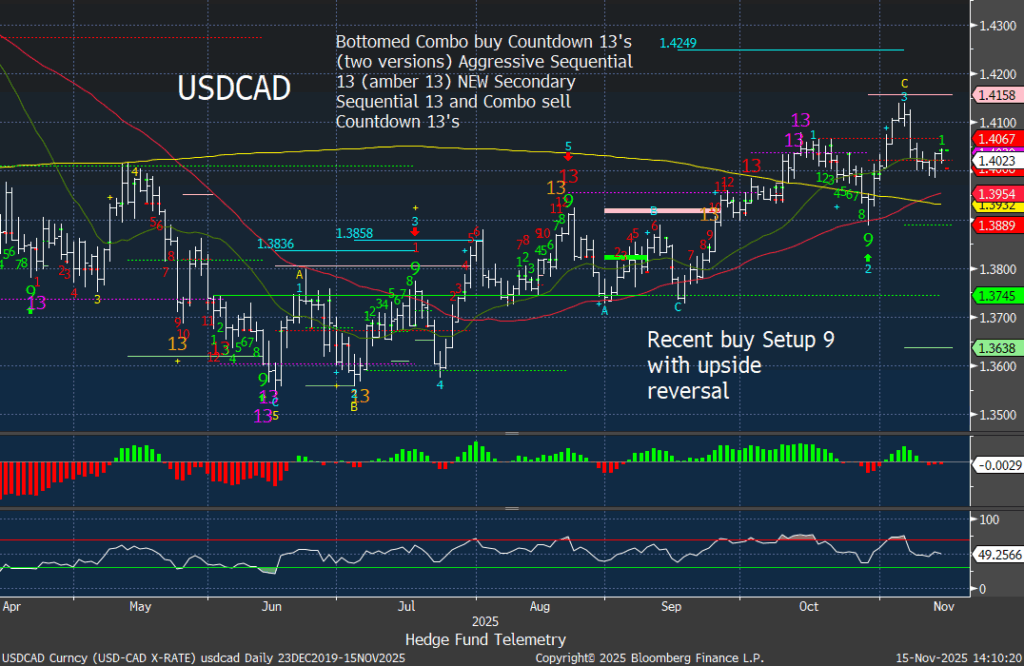This screenshot has width=1024, height=666.
Task: Select the cyan C label at the October high
Action: click(x=903, y=83)
